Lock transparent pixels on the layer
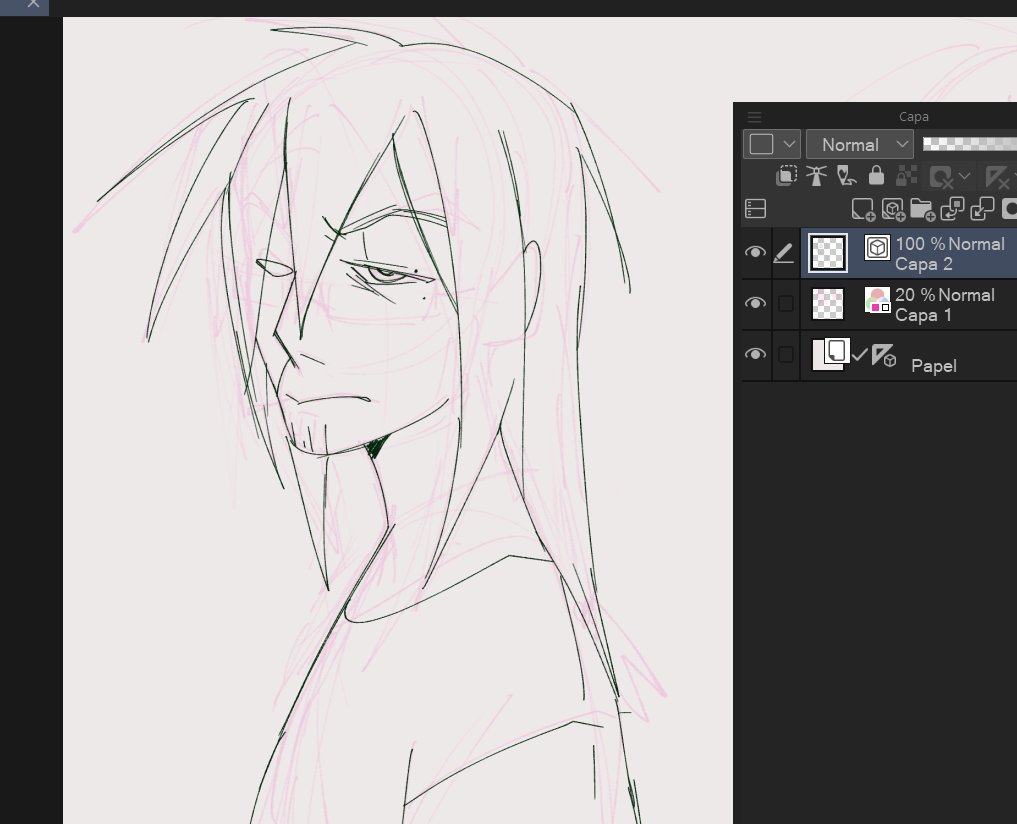Image resolution: width=1017 pixels, height=824 pixels. tap(905, 176)
